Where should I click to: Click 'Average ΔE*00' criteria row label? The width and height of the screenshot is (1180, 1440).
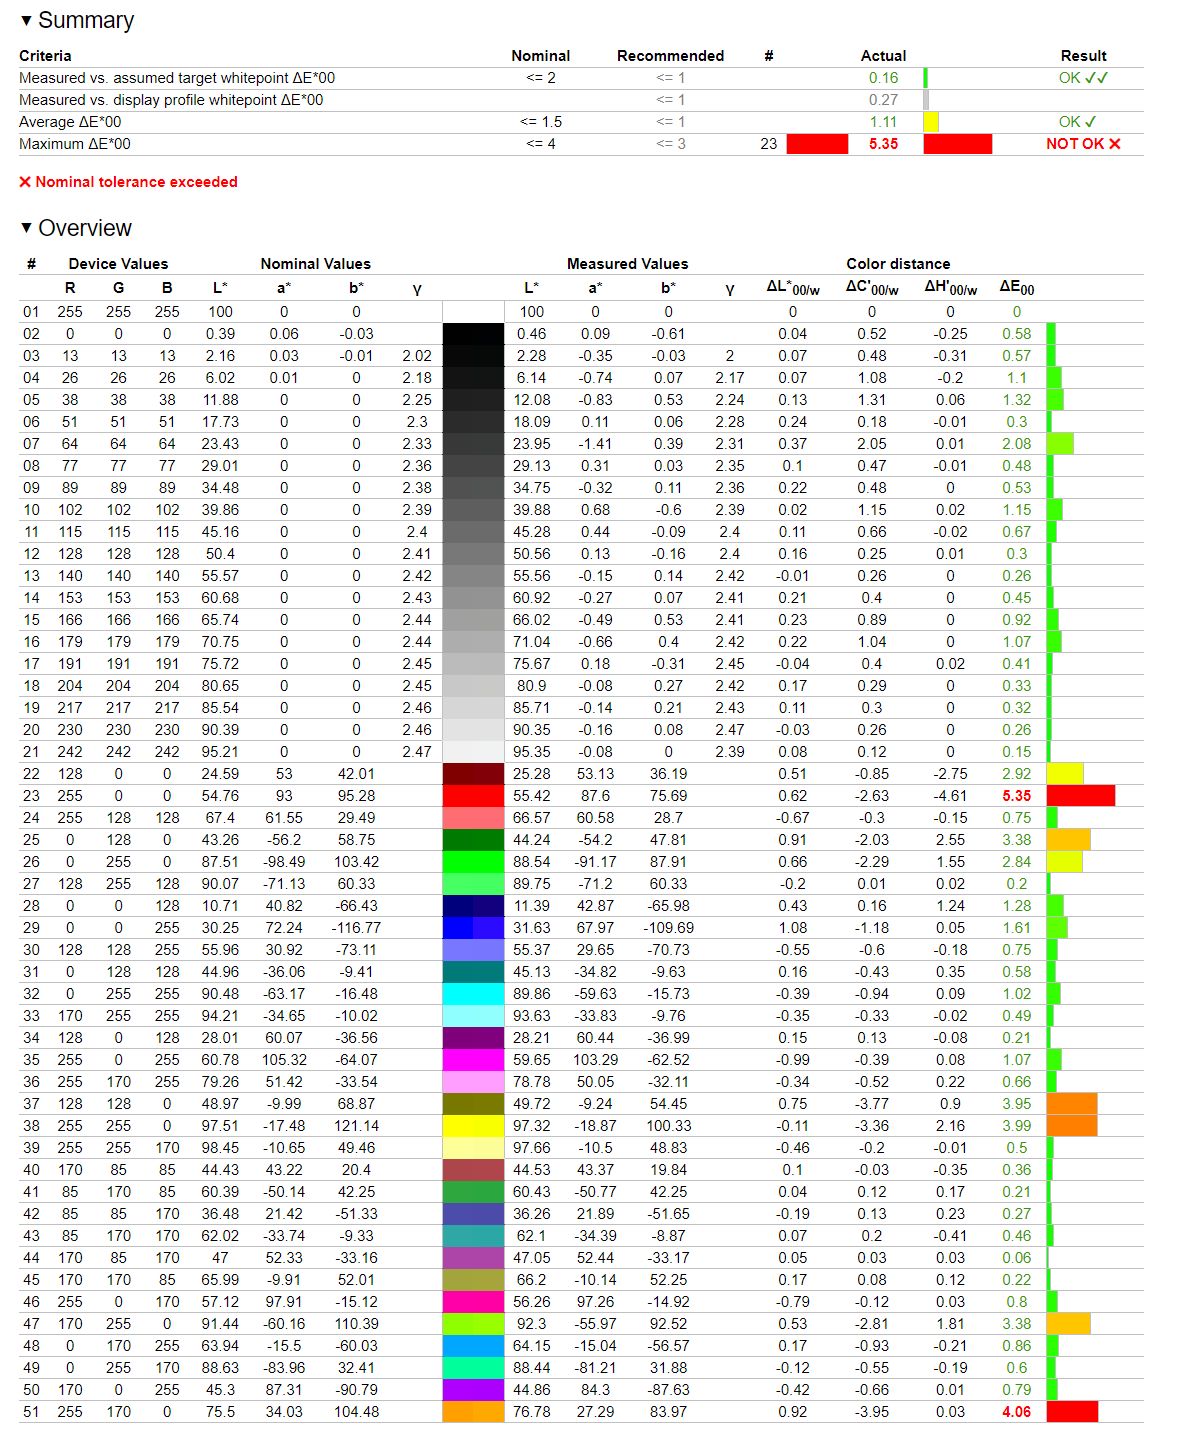point(70,122)
